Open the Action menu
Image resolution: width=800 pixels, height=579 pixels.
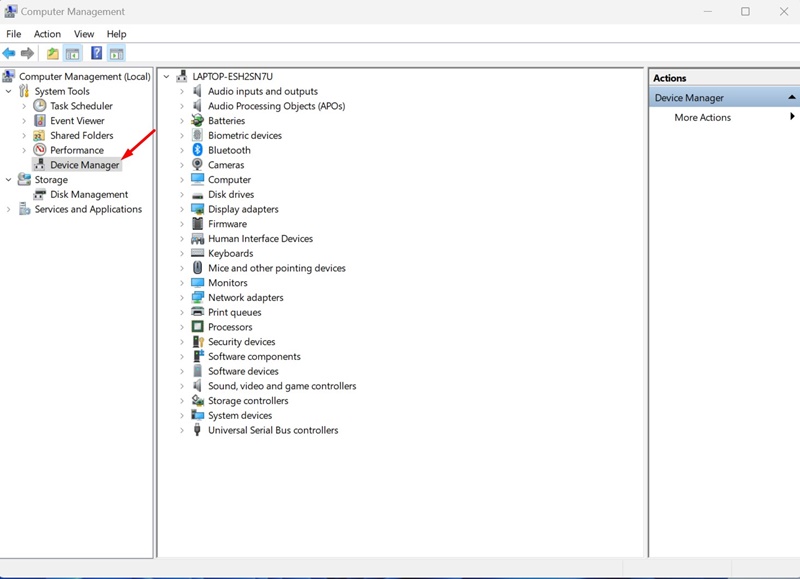[47, 33]
